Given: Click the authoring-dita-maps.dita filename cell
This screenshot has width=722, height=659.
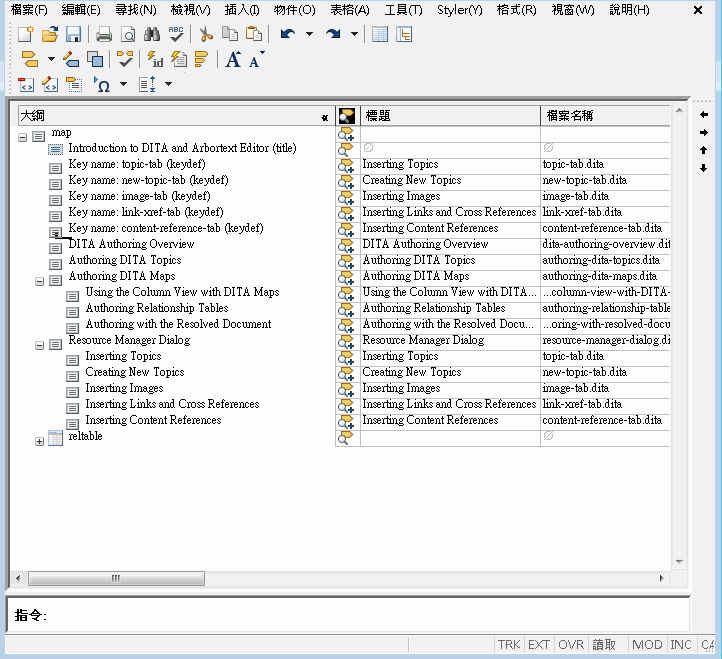Looking at the screenshot, I should 605,276.
